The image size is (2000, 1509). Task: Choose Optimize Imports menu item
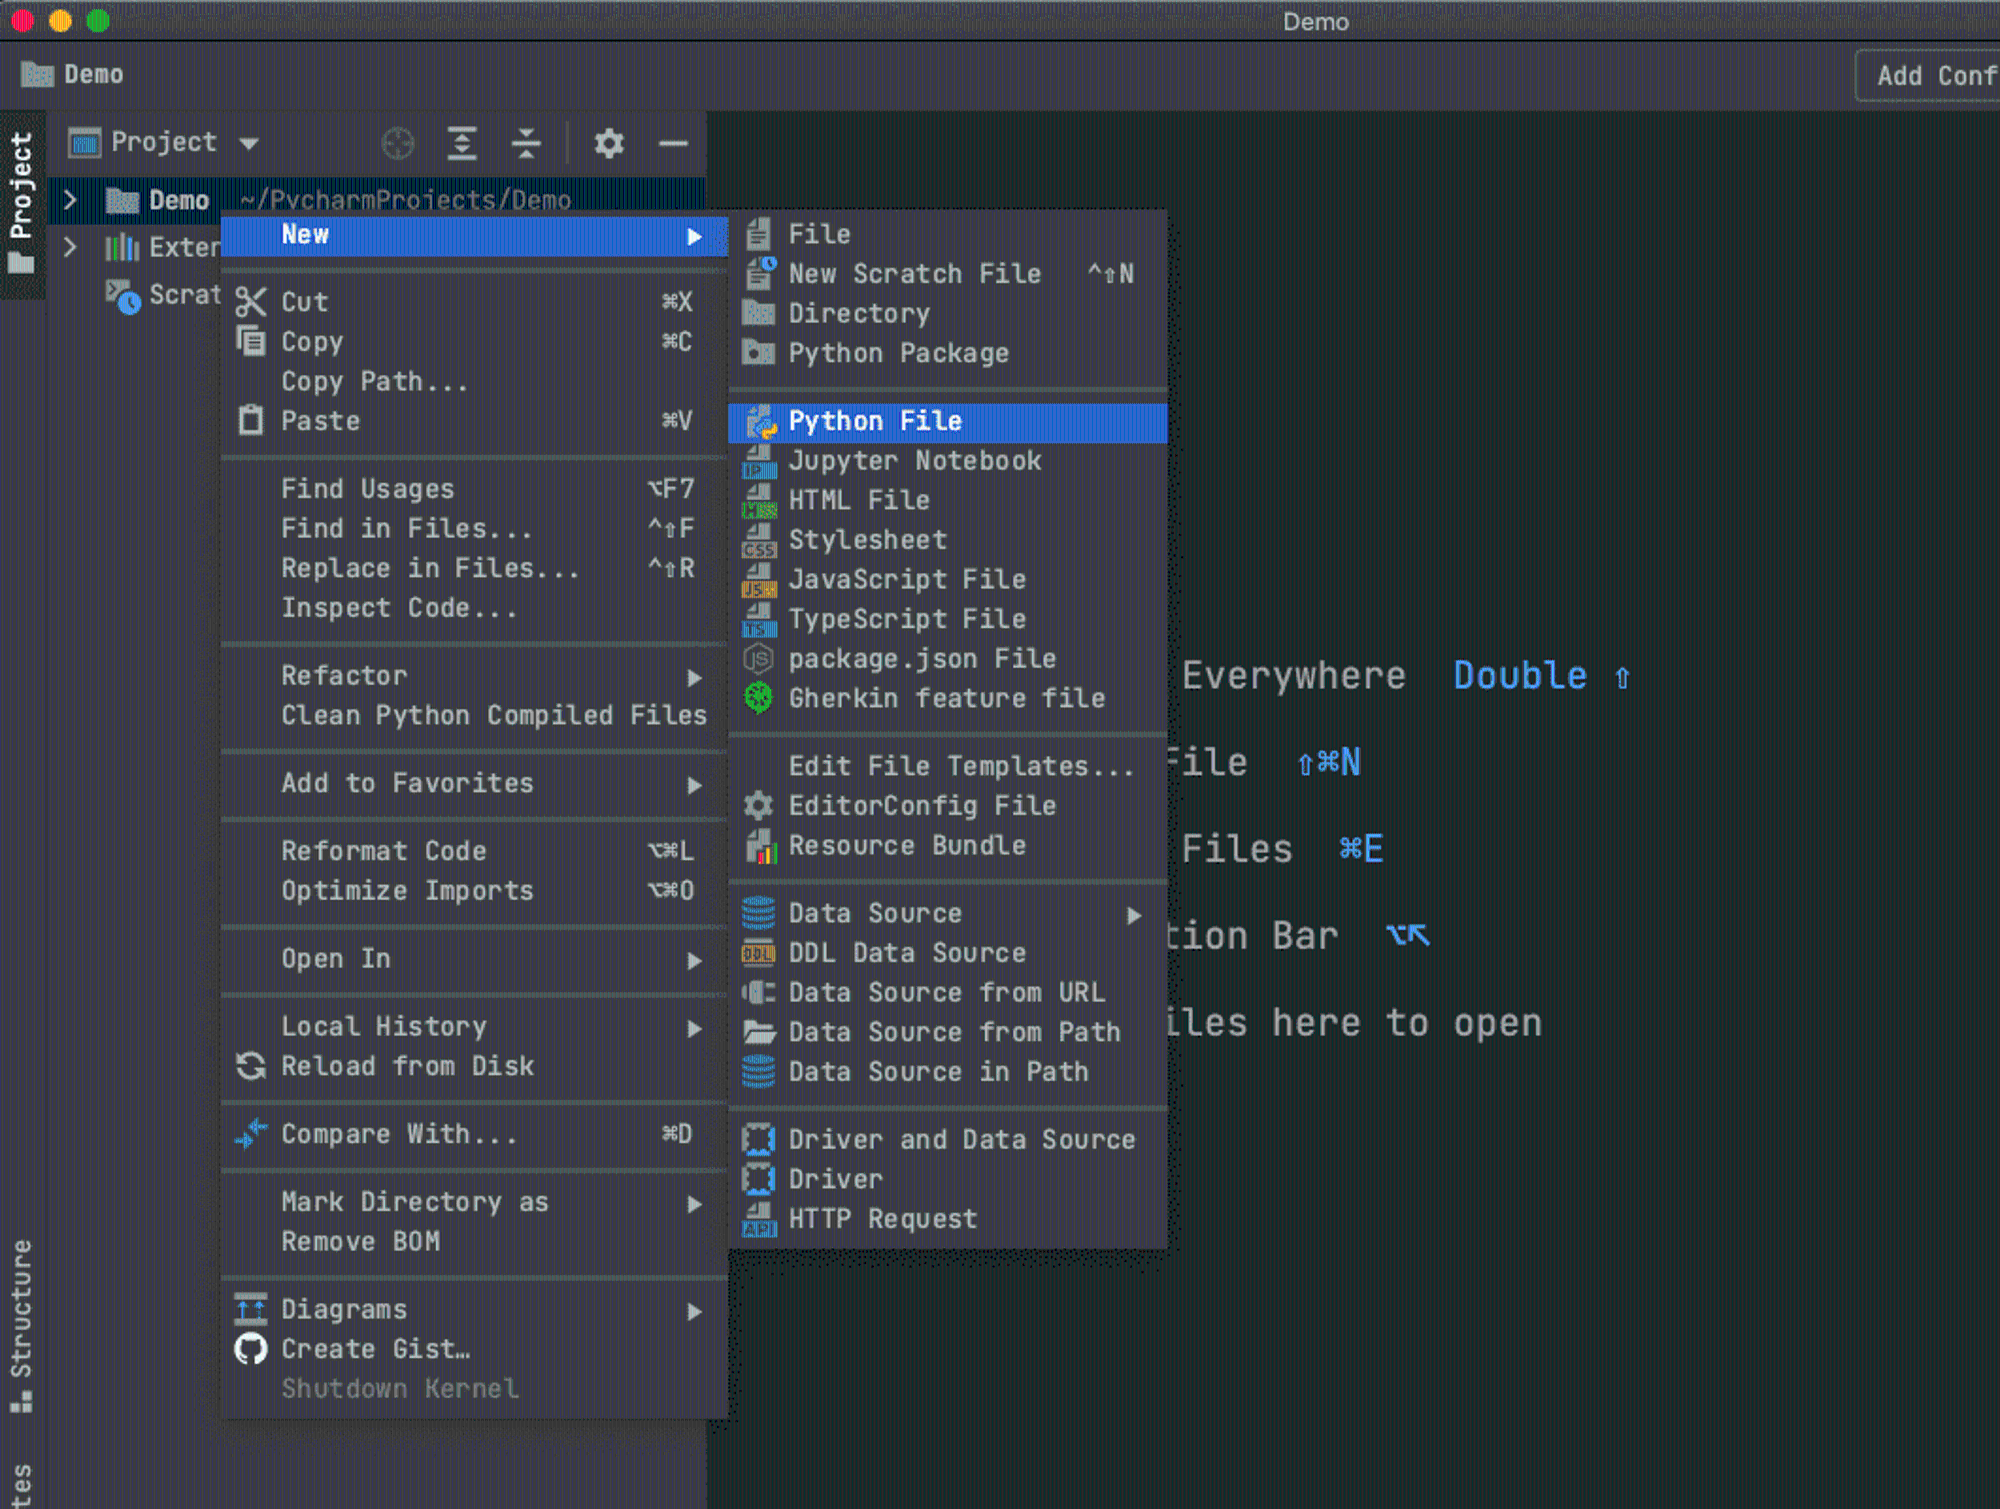474,891
